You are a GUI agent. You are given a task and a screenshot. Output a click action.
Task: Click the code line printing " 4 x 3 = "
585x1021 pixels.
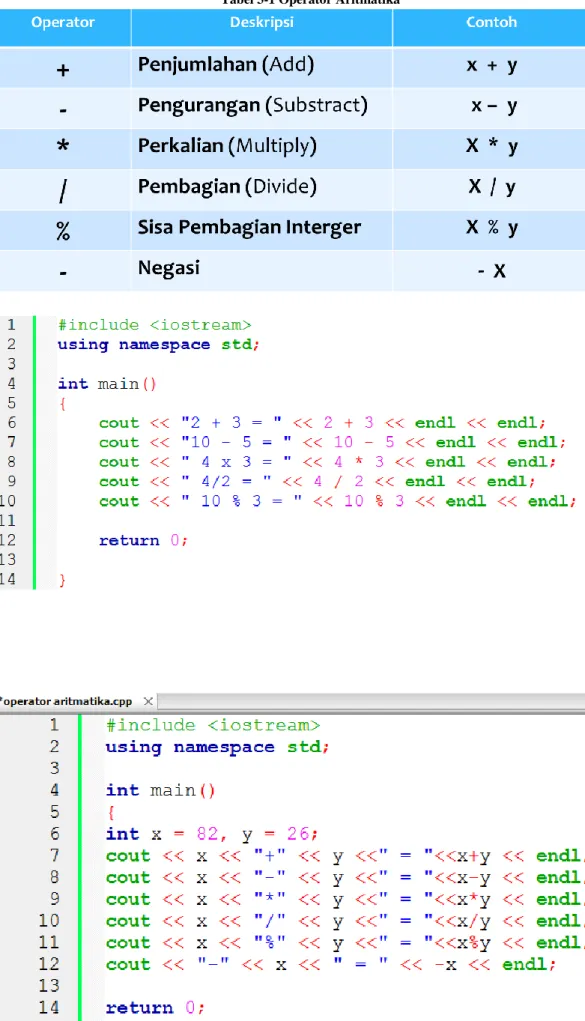point(327,462)
